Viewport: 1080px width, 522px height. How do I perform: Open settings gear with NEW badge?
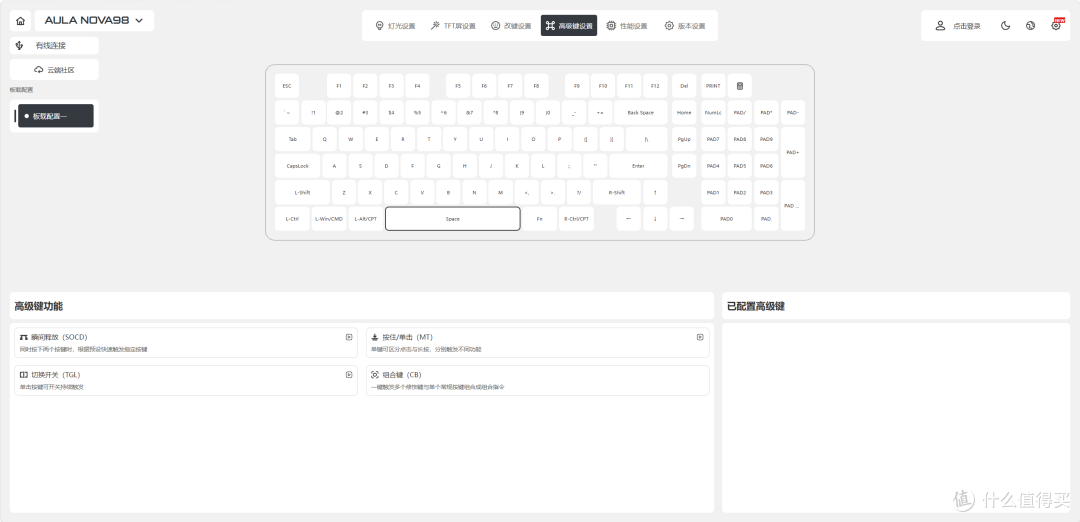click(x=1056, y=25)
